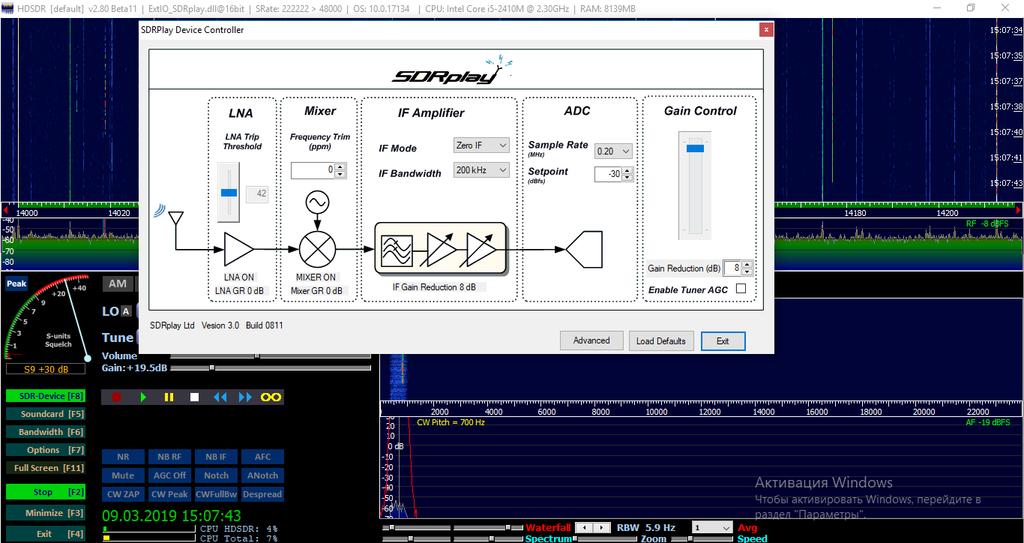Increase the ADC Setpoint value
This screenshot has height=543, width=1024.
pyautogui.click(x=628, y=171)
